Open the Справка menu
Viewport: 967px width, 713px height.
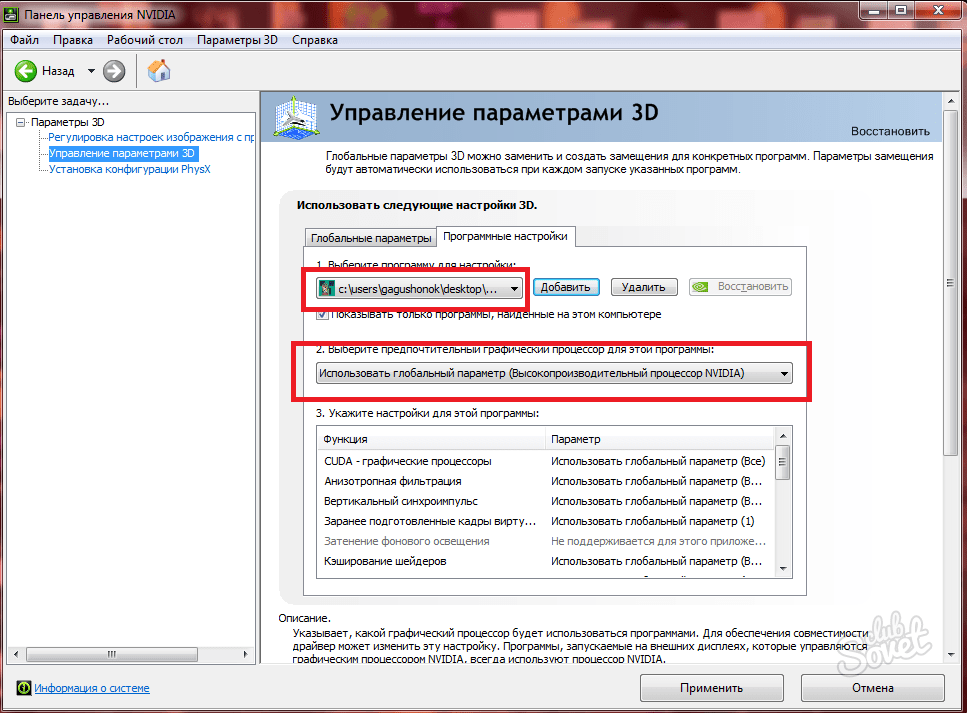(x=314, y=40)
